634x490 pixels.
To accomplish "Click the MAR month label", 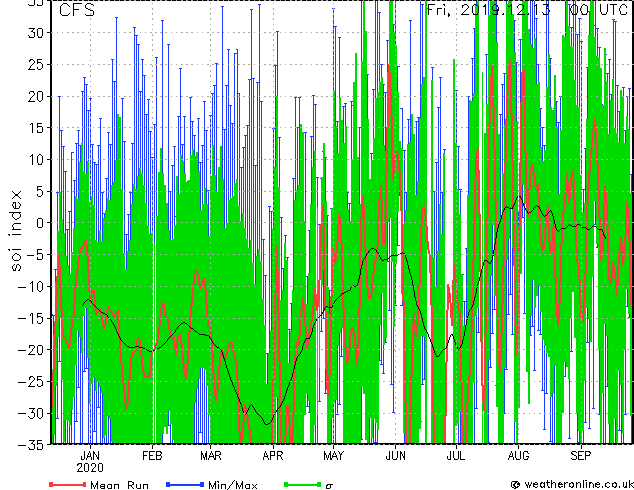I will 211,456.
